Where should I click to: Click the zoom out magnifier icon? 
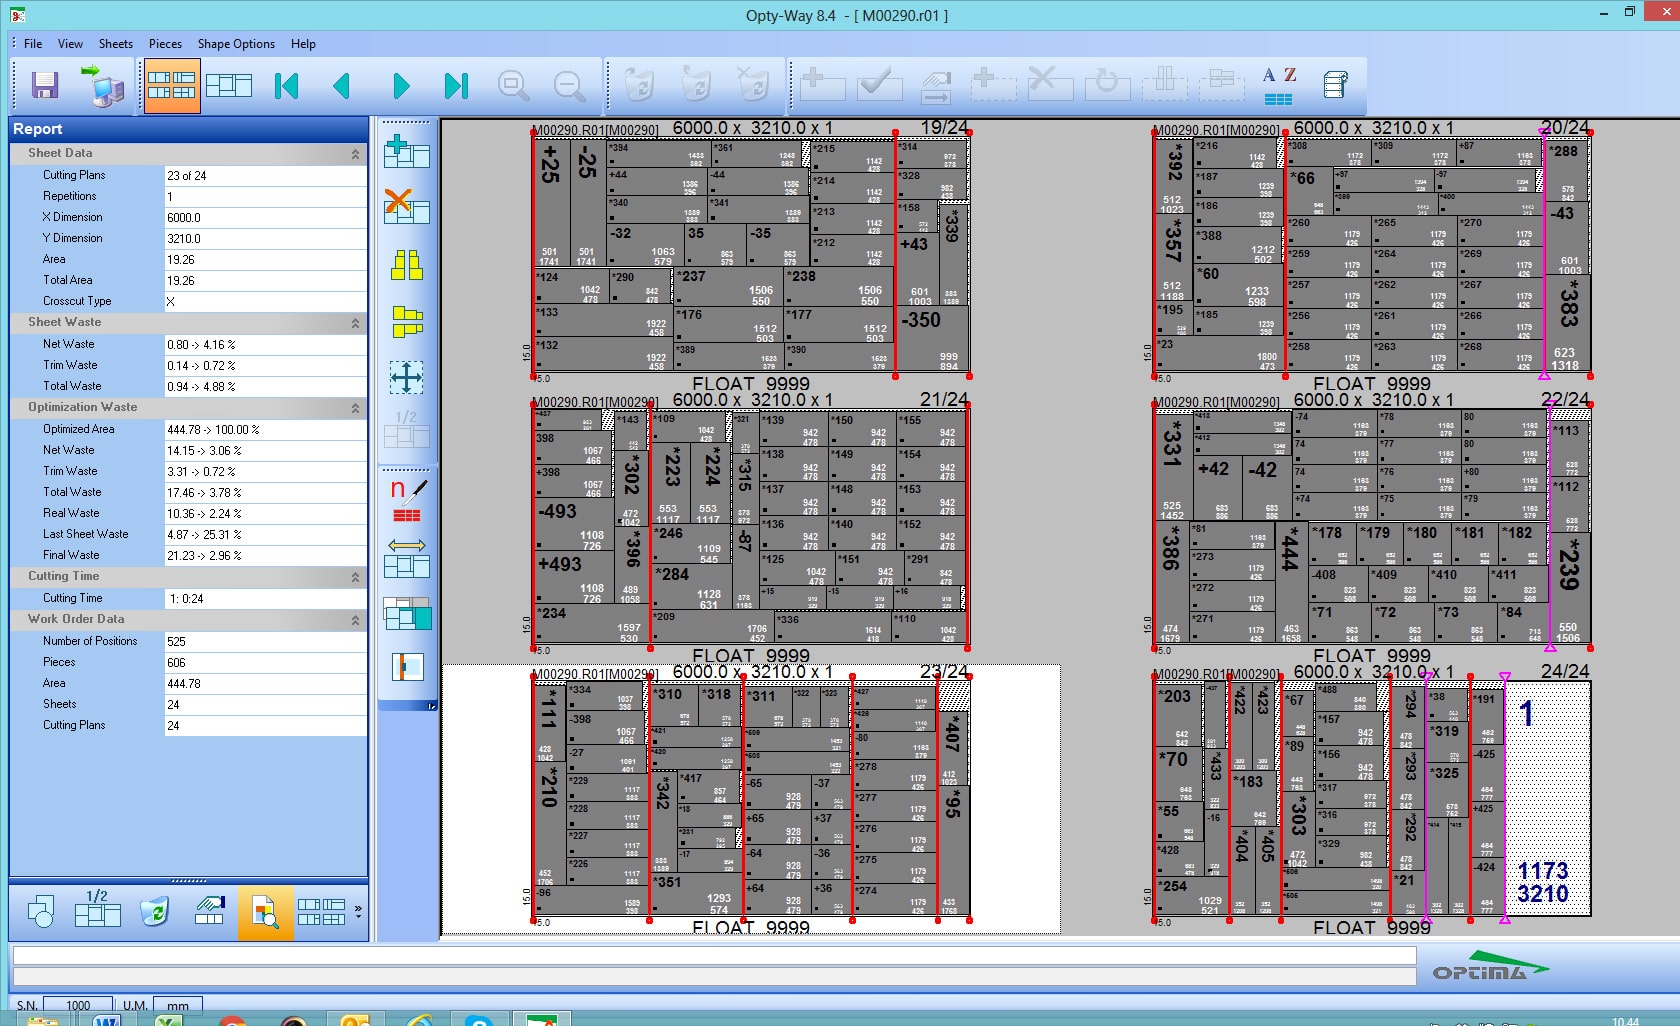[x=570, y=86]
